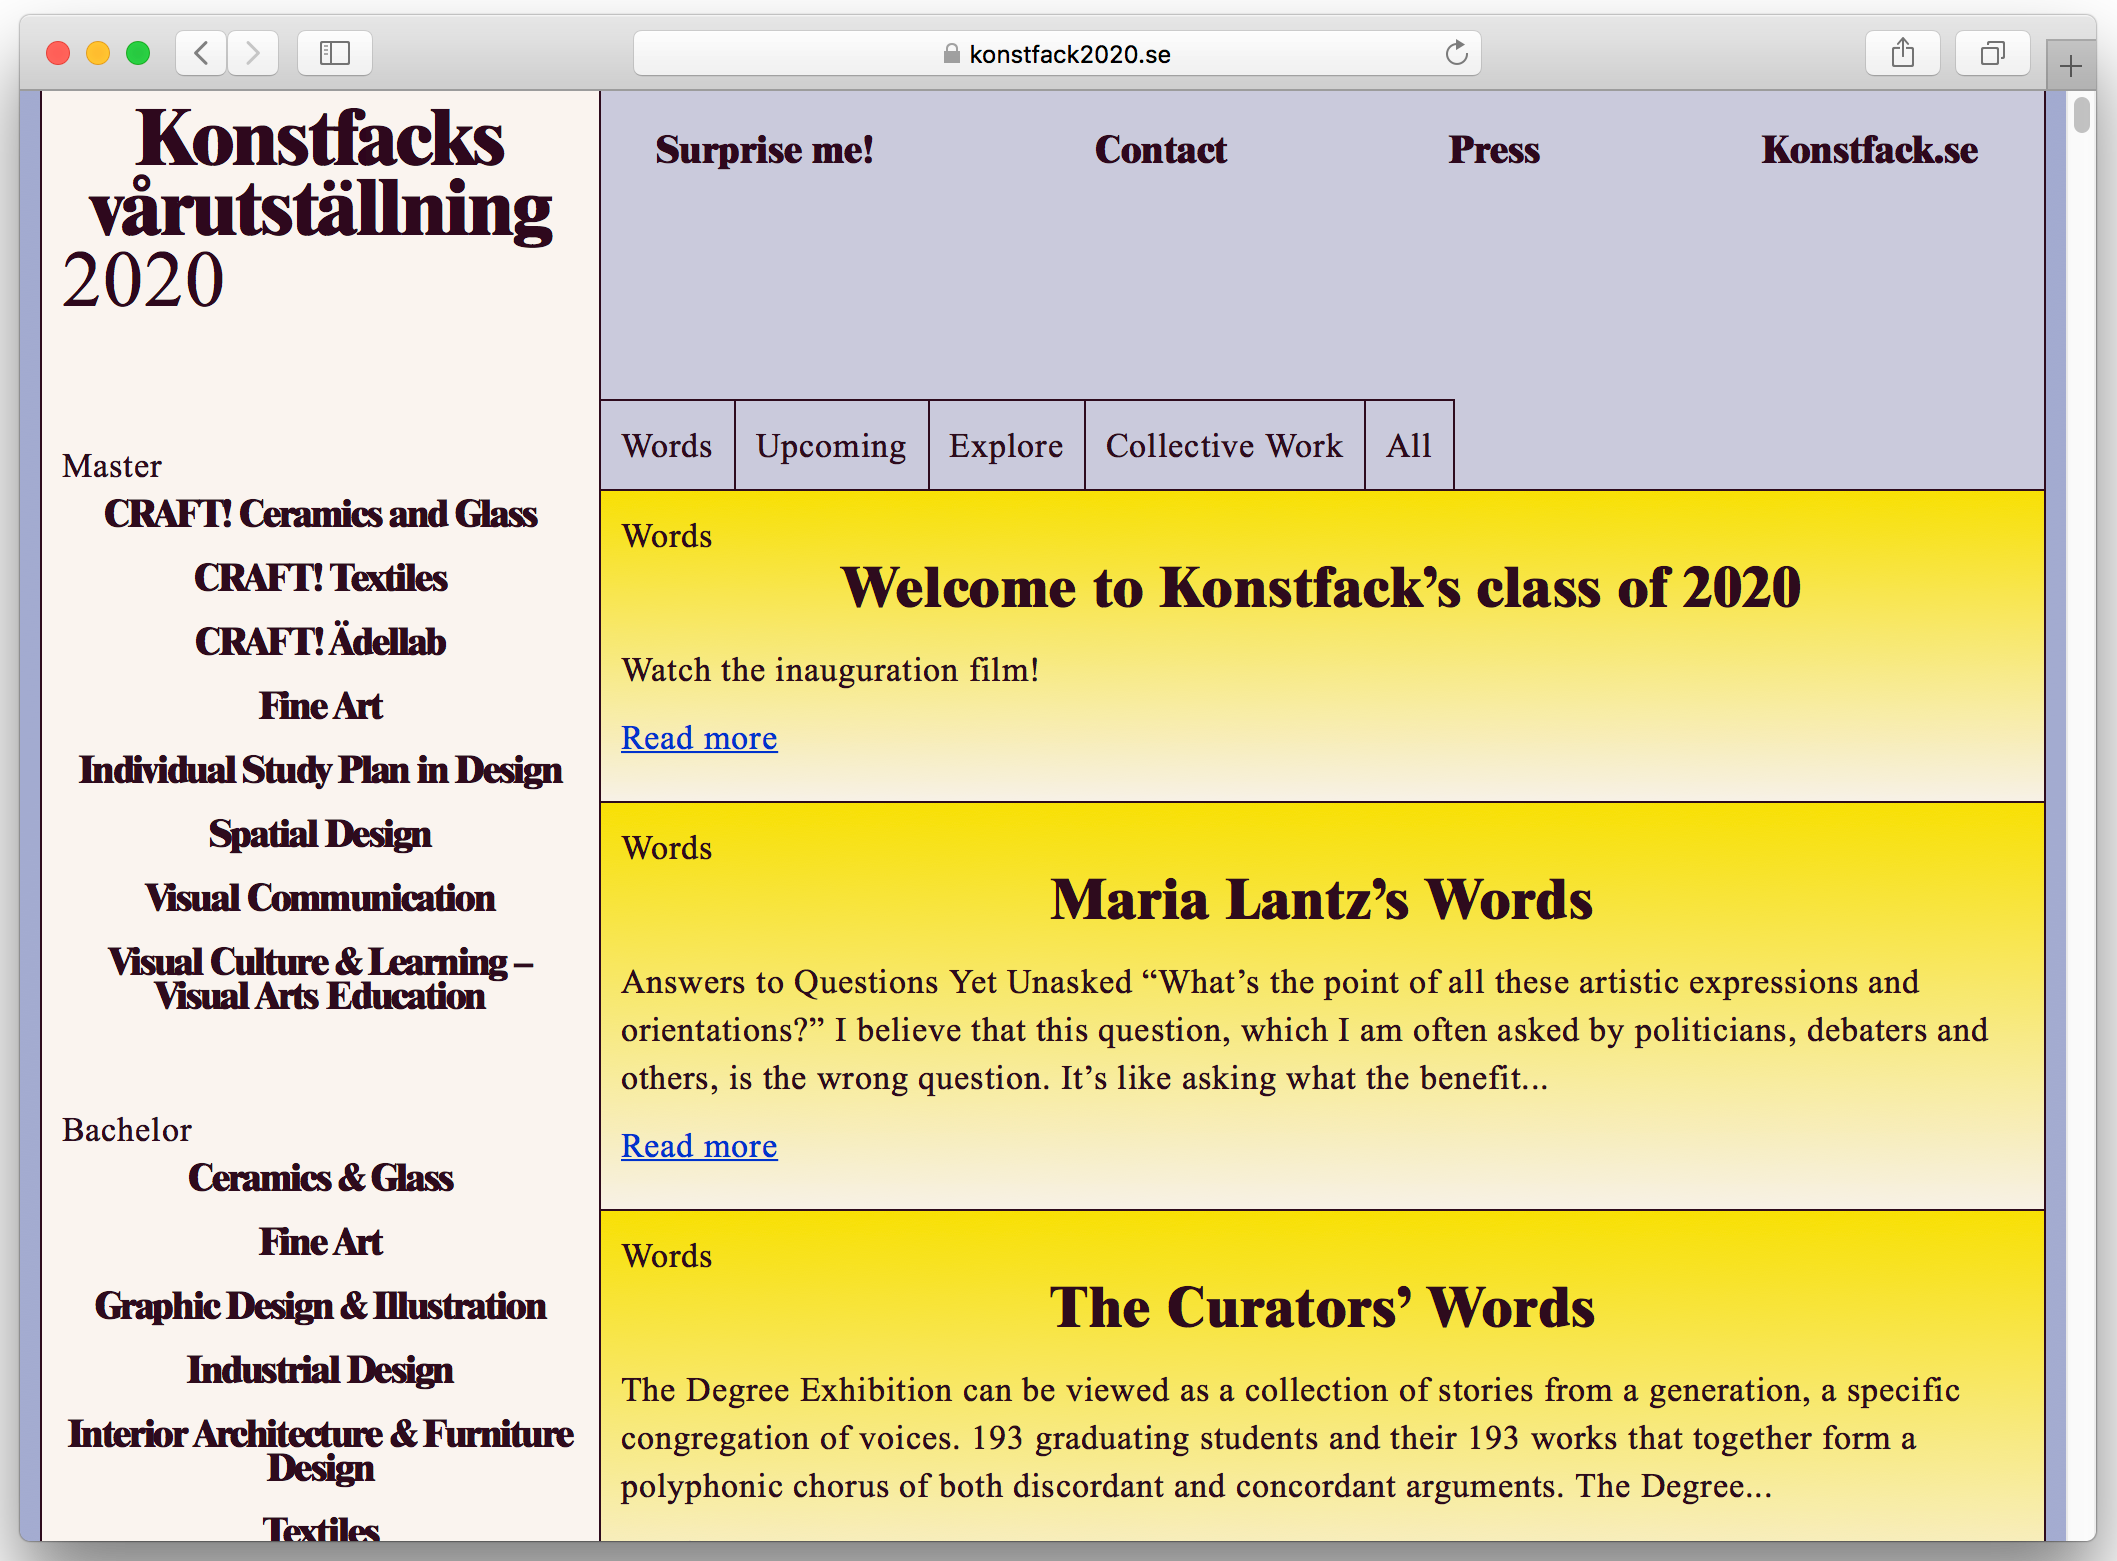Open the Maria Lantz's Words heading
2117x1561 pixels.
[x=1321, y=899]
